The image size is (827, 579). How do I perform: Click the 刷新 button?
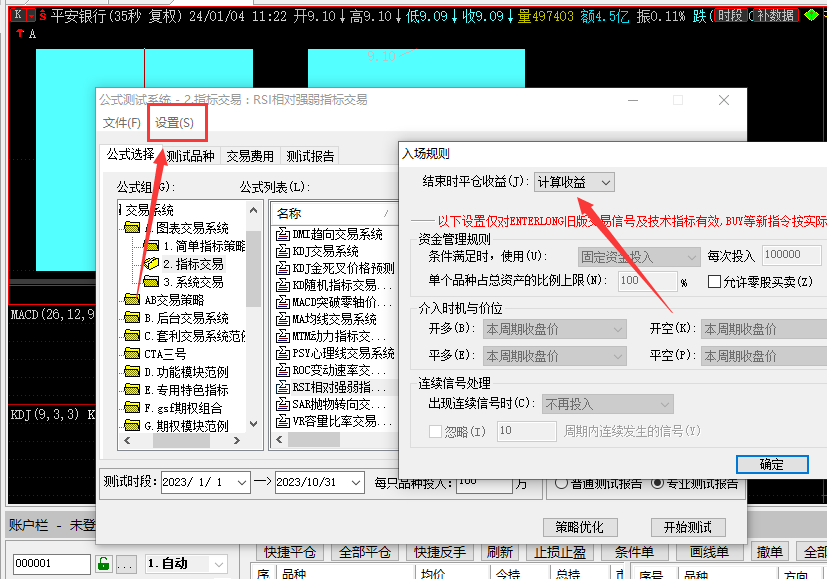click(500, 552)
